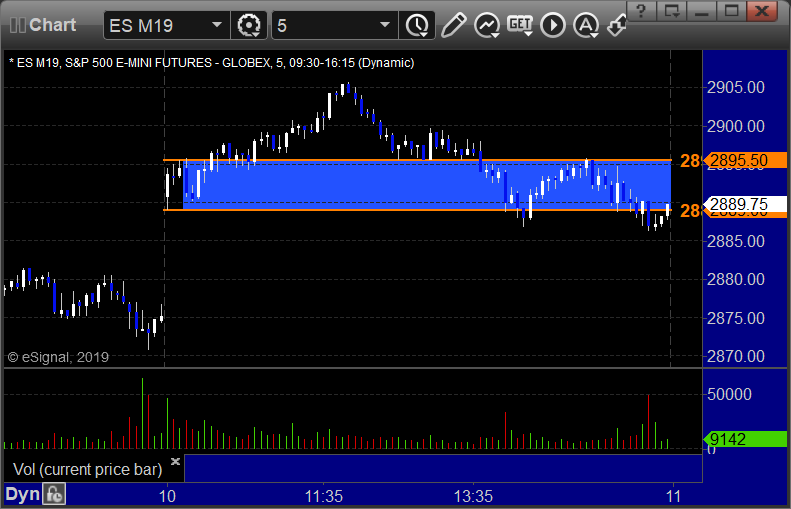Toggle the scale lock icon beside Dyn
The width and height of the screenshot is (791, 509).
click(x=54, y=494)
